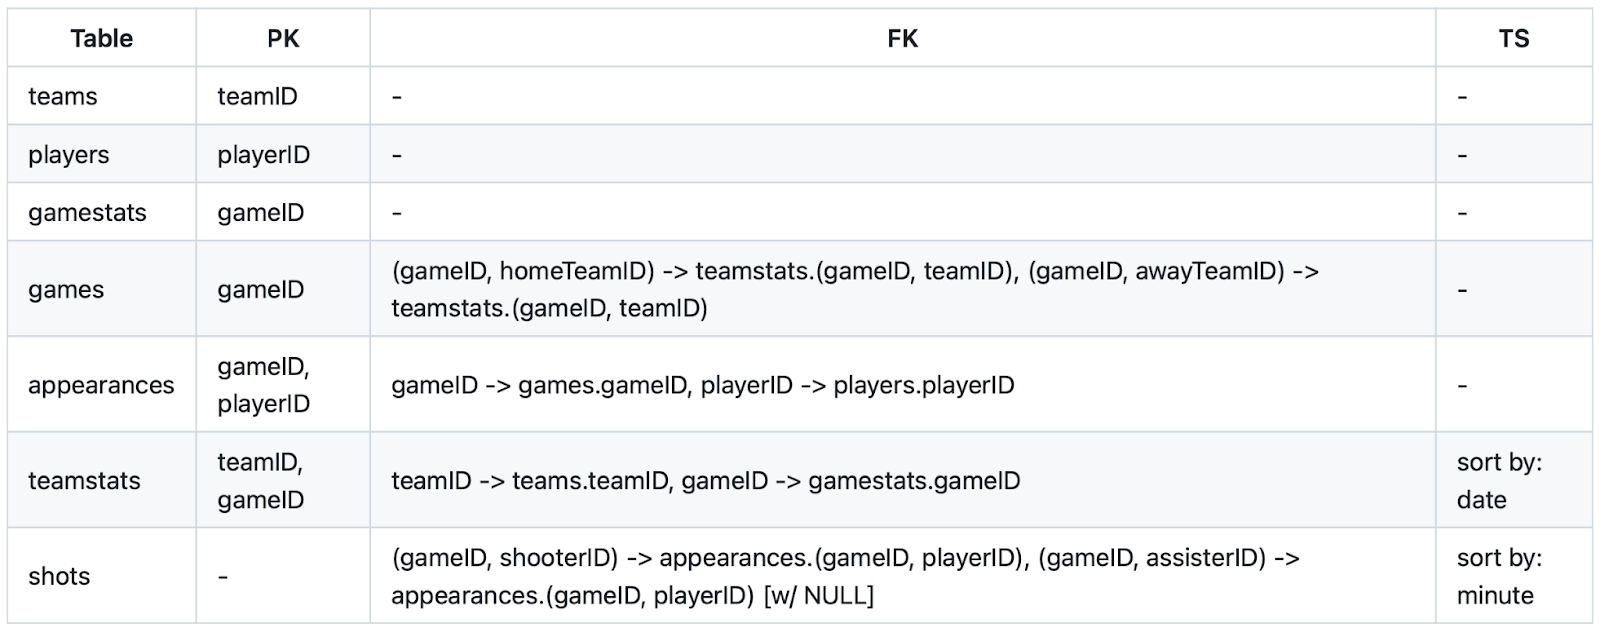Click the 'sort by: date' cell
Screen dimensions: 1600x628
[1499, 481]
